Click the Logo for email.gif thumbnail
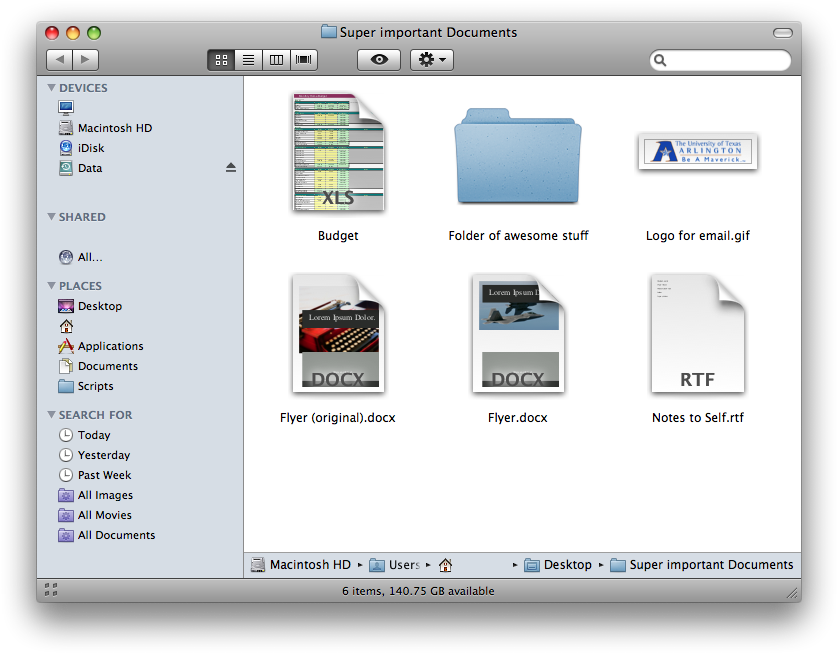The image size is (837, 653). pos(697,152)
